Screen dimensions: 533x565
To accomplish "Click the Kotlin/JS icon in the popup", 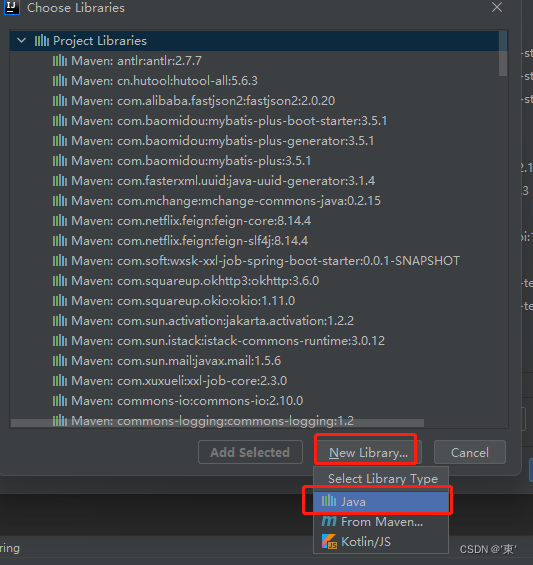I will coord(329,541).
